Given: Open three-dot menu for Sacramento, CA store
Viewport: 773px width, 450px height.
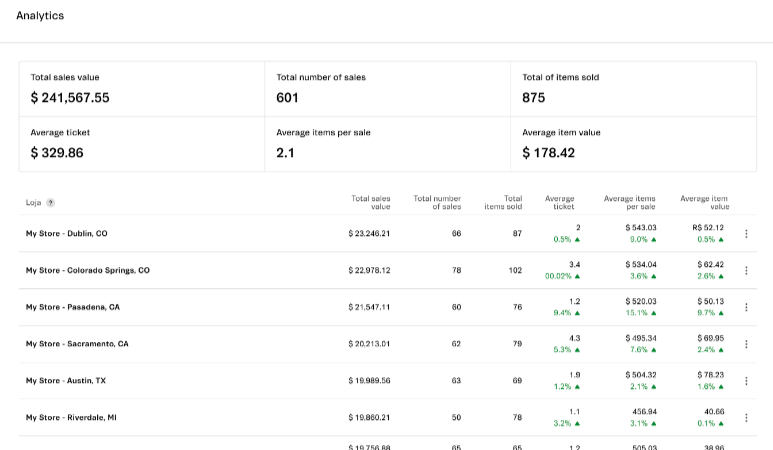Looking at the screenshot, I should 746,344.
